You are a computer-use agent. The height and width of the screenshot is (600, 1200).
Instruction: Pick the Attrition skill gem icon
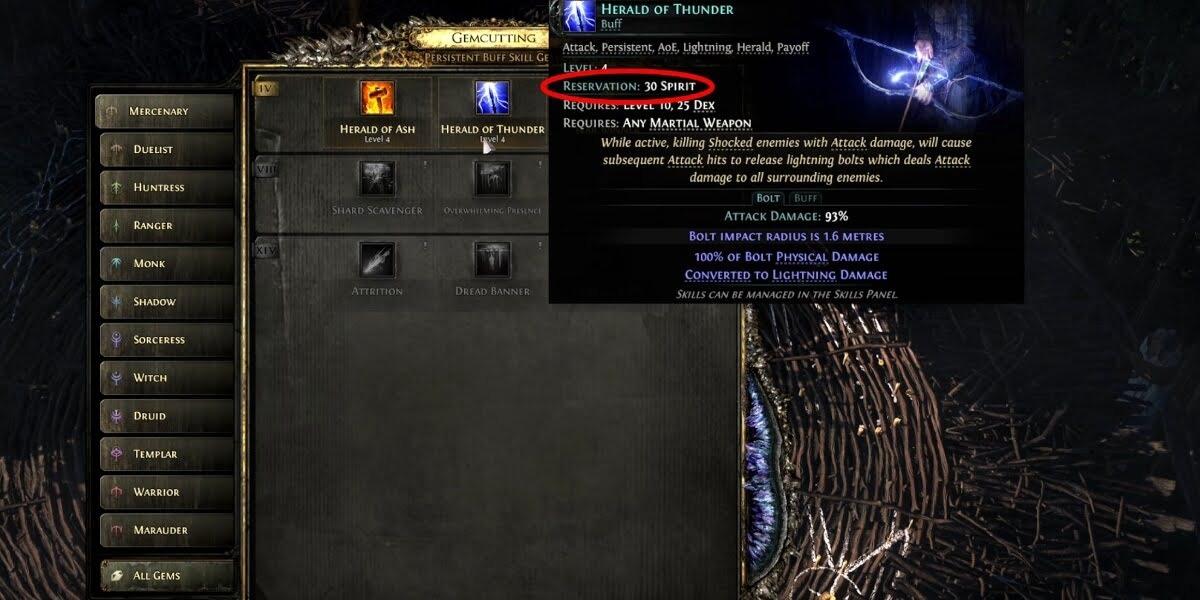click(377, 260)
